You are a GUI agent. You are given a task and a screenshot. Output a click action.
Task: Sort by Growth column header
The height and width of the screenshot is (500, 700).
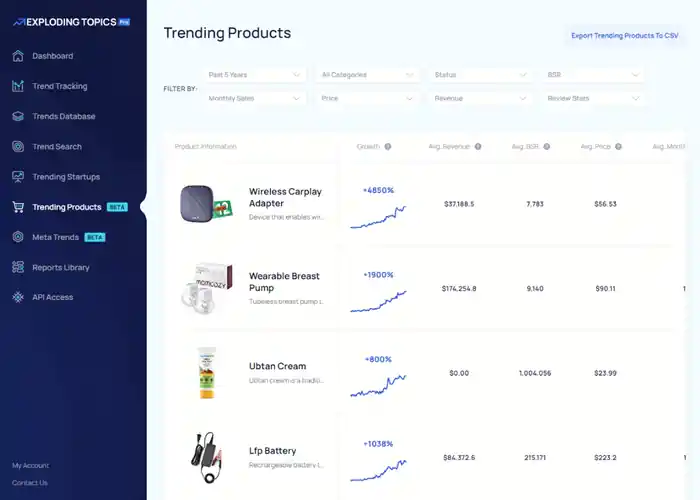(x=368, y=146)
